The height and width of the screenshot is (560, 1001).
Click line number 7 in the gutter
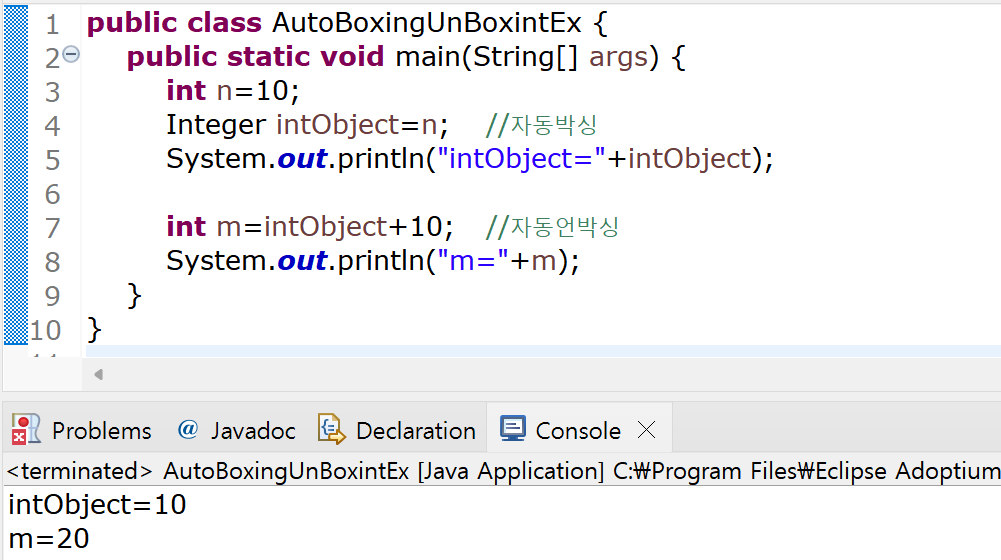point(52,228)
